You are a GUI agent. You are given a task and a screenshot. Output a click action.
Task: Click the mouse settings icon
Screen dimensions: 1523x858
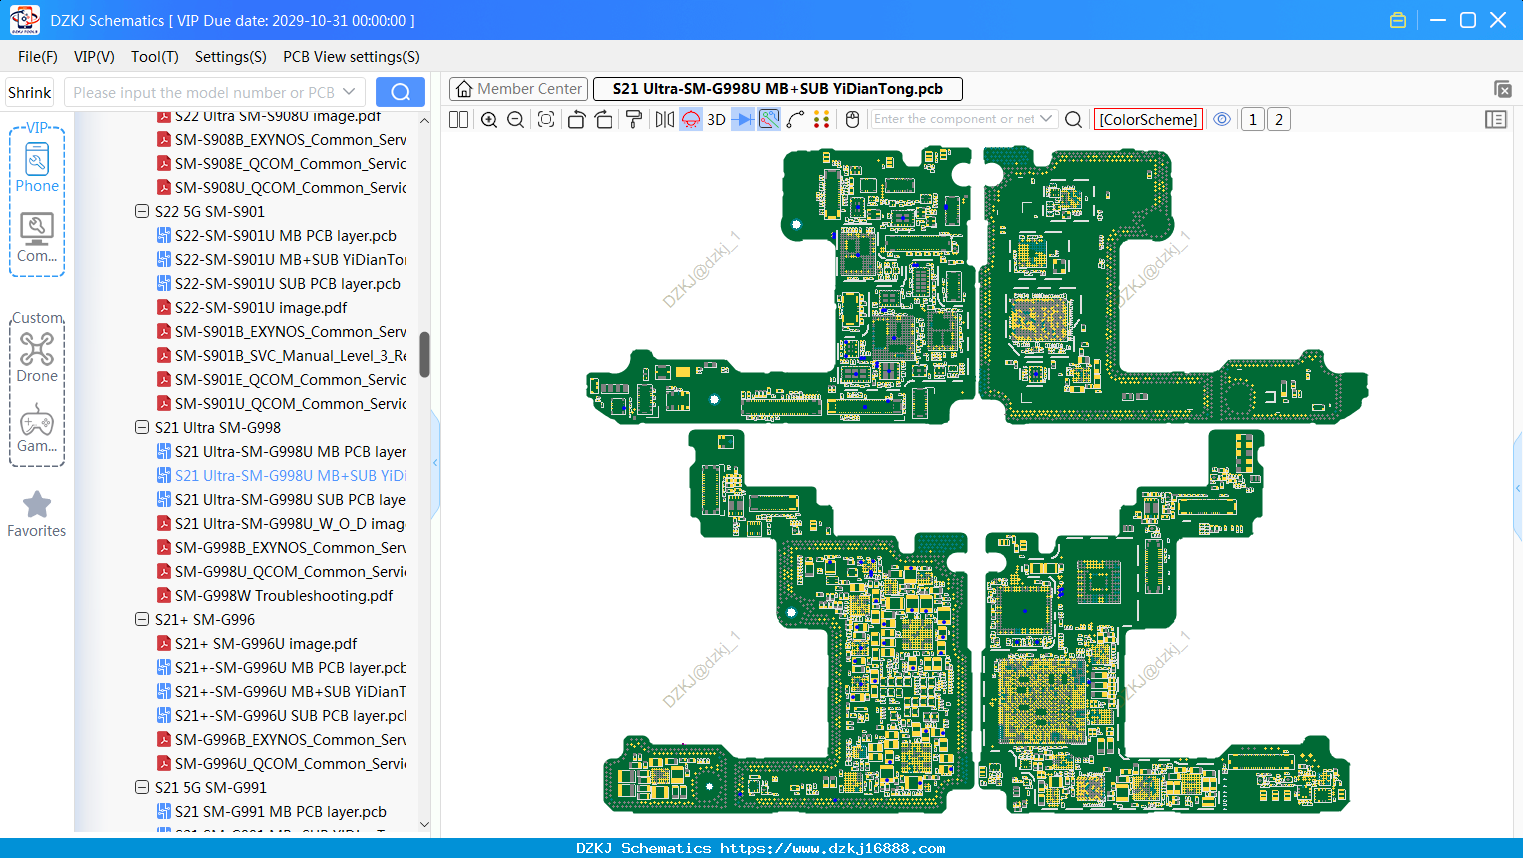[x=852, y=120]
